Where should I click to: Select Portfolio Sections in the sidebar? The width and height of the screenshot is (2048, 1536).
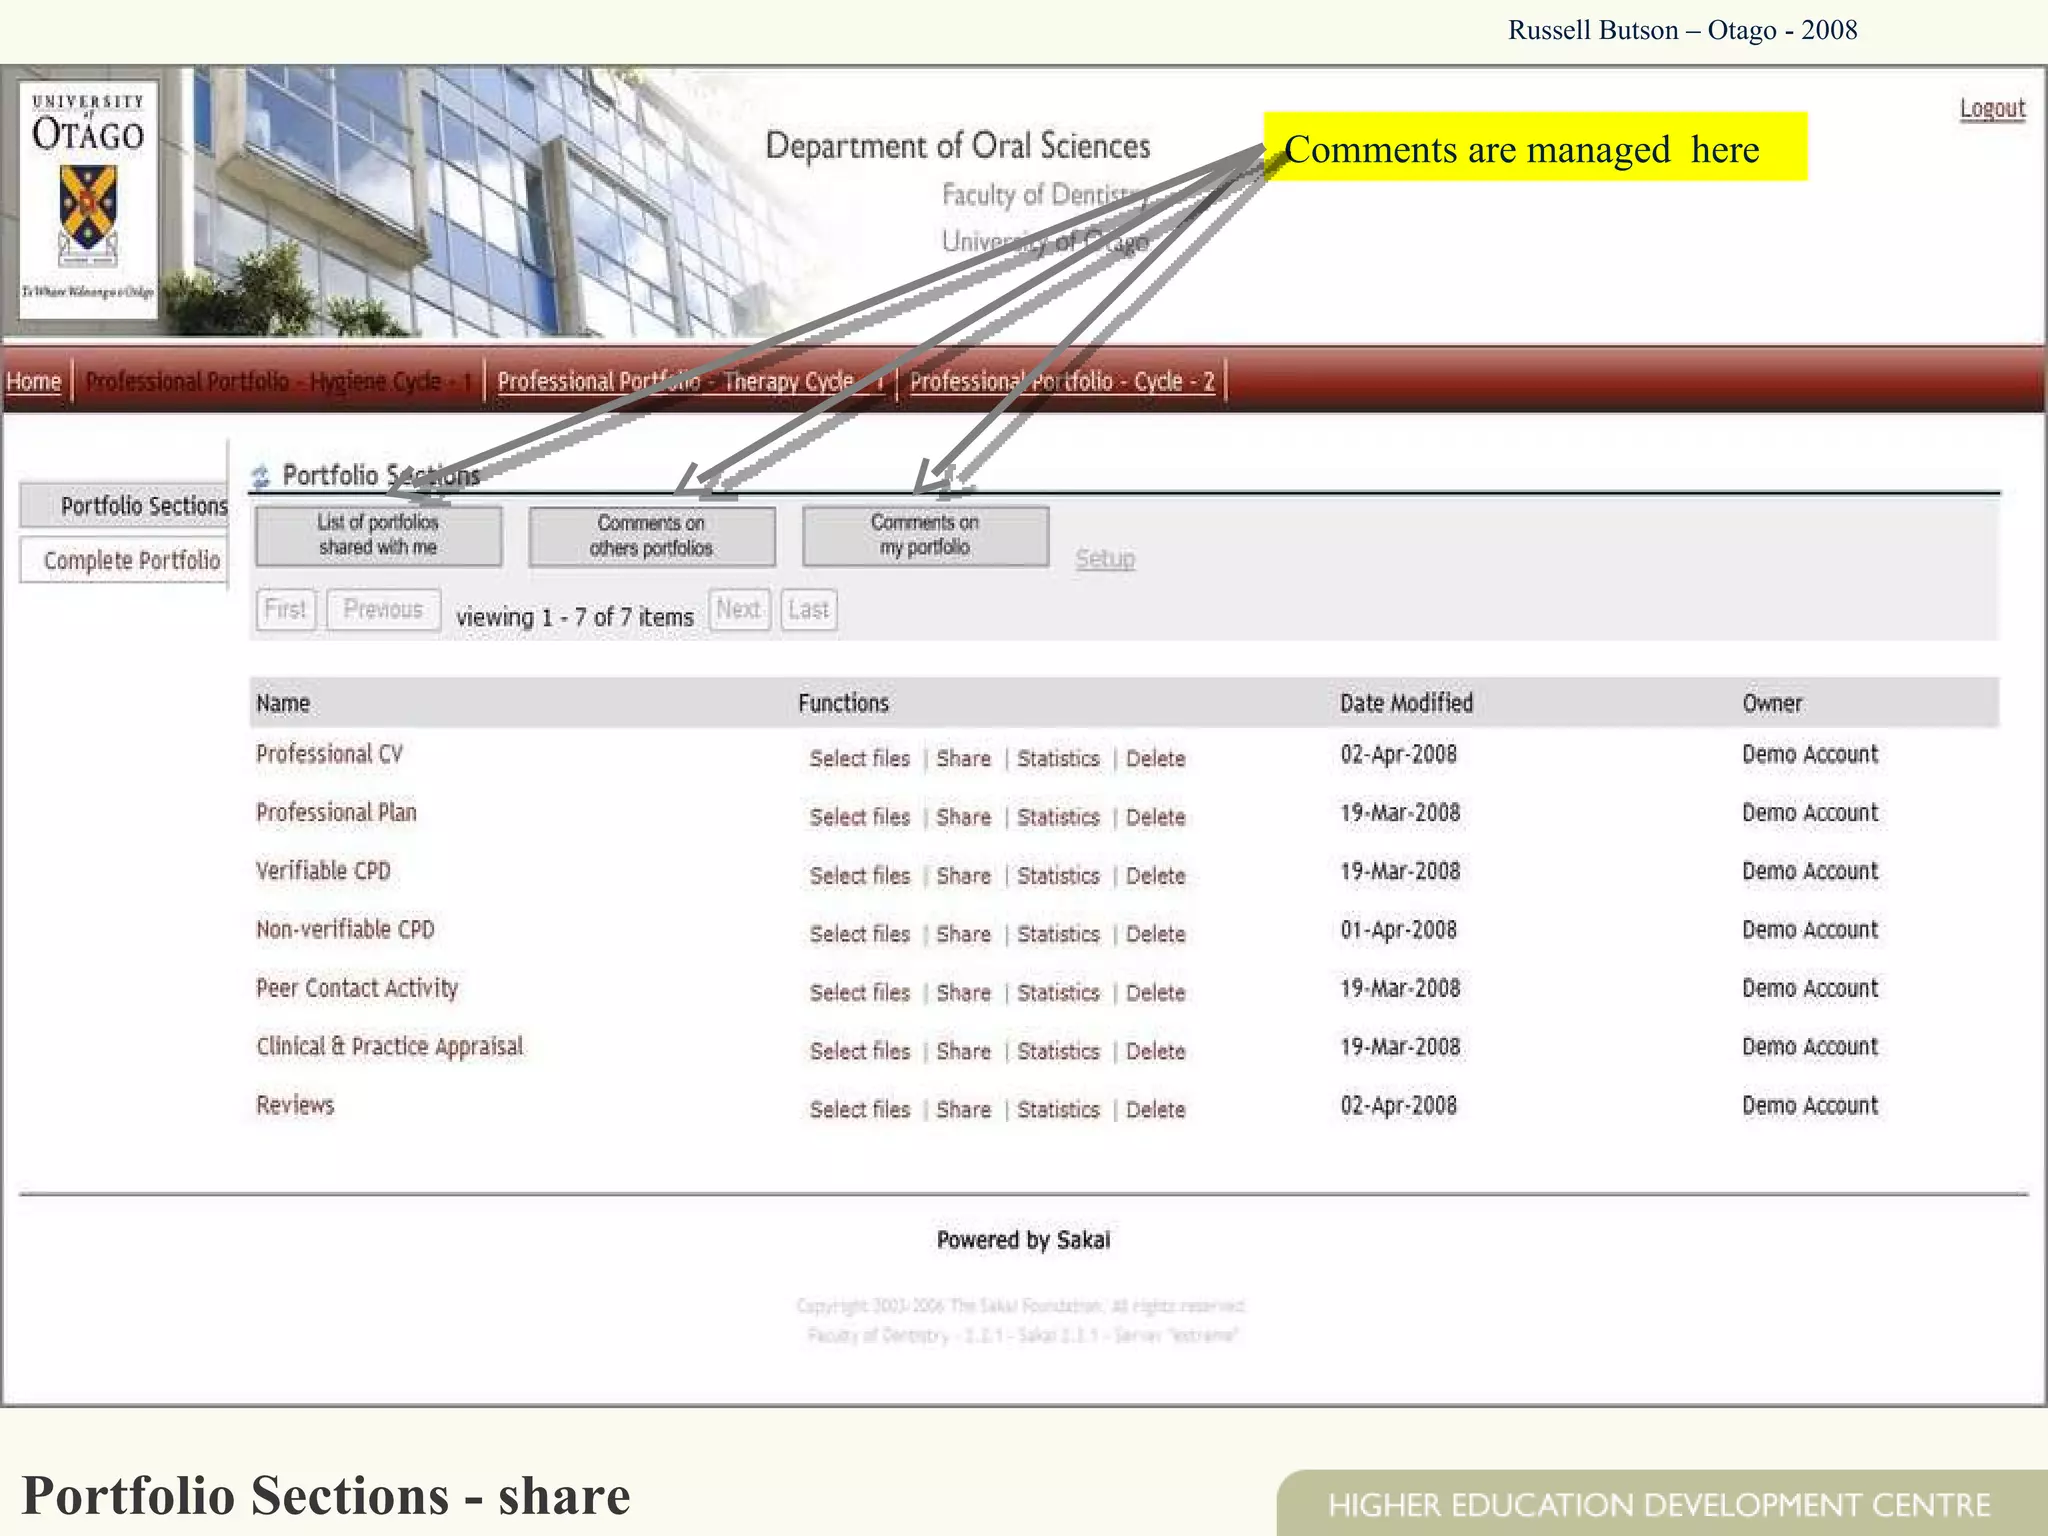pos(125,505)
